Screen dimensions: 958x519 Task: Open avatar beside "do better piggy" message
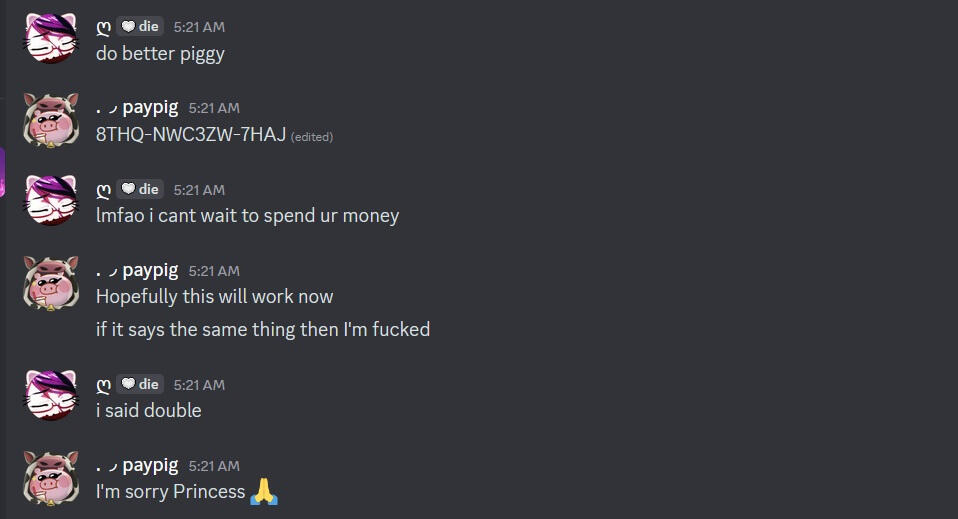(51, 38)
